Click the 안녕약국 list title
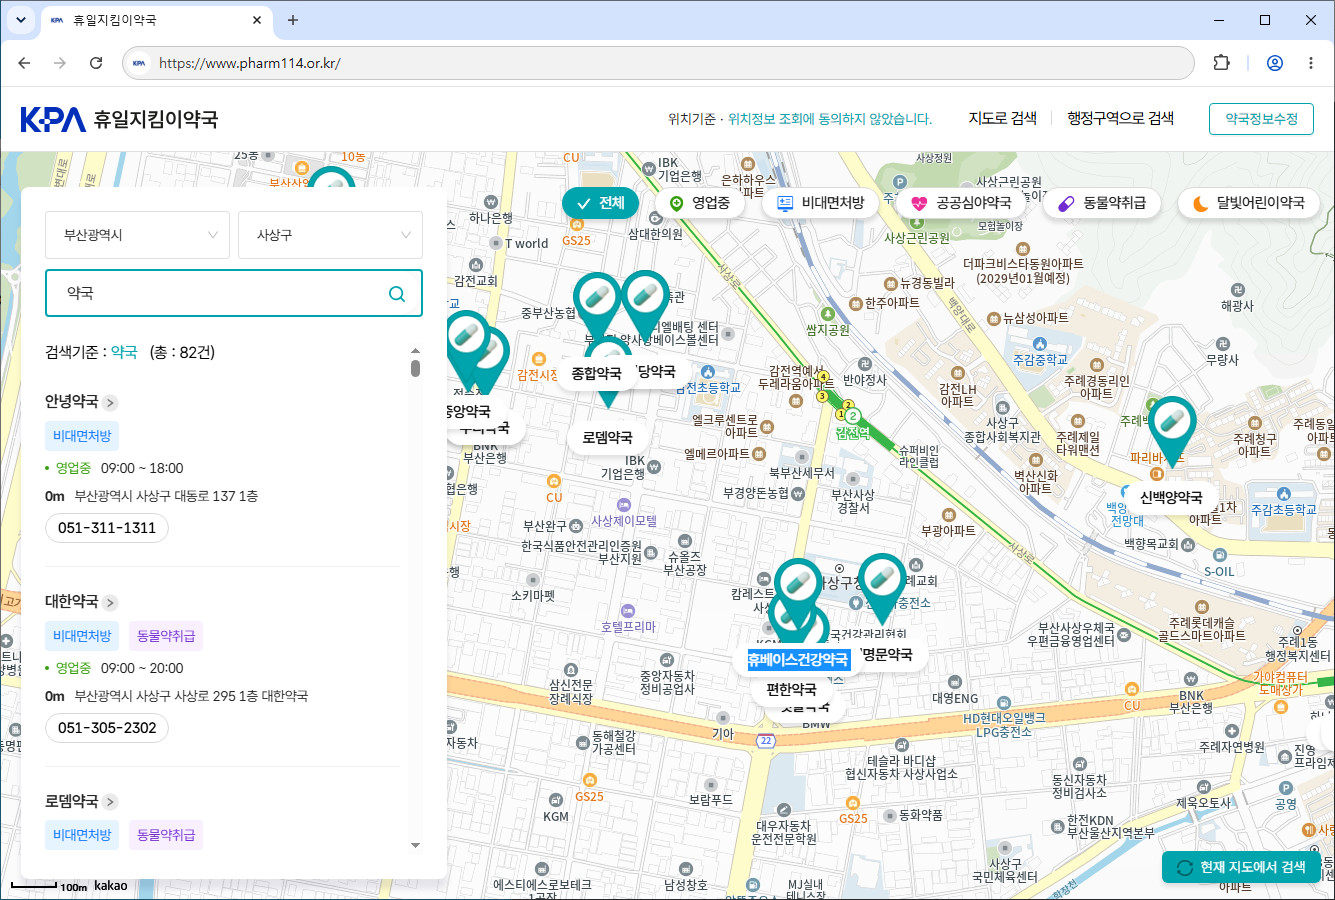The image size is (1335, 900). click(x=71, y=402)
